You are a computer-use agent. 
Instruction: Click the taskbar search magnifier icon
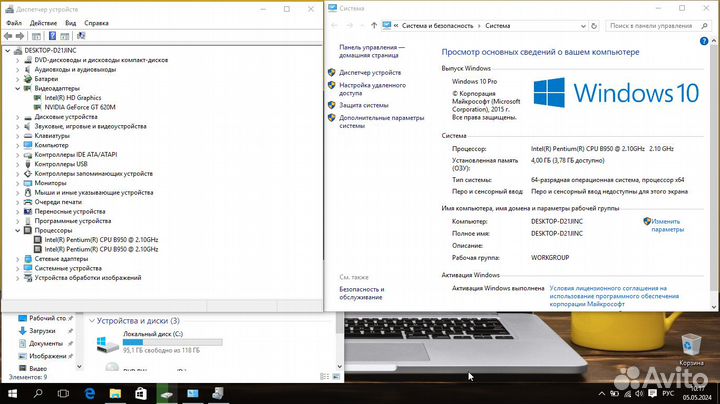pos(38,393)
